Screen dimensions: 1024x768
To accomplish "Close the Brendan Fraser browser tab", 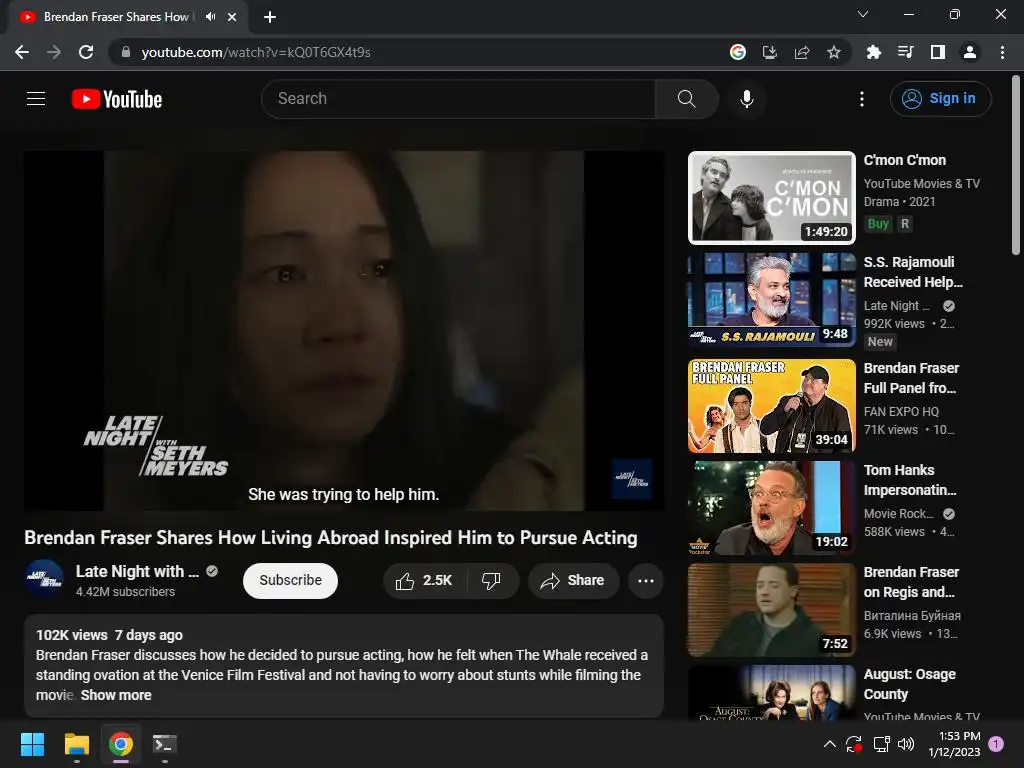I will (232, 17).
